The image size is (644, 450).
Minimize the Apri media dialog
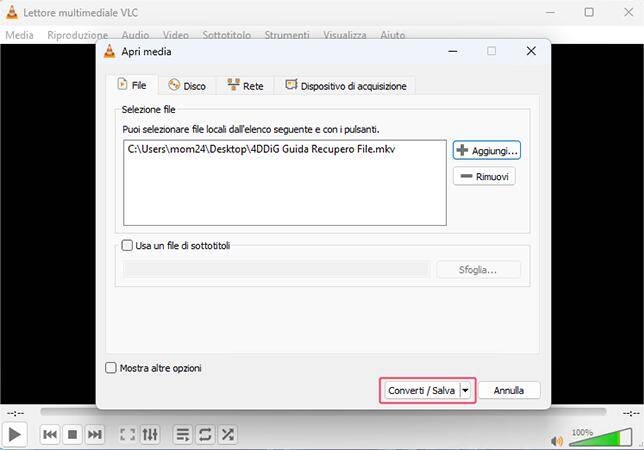(453, 51)
